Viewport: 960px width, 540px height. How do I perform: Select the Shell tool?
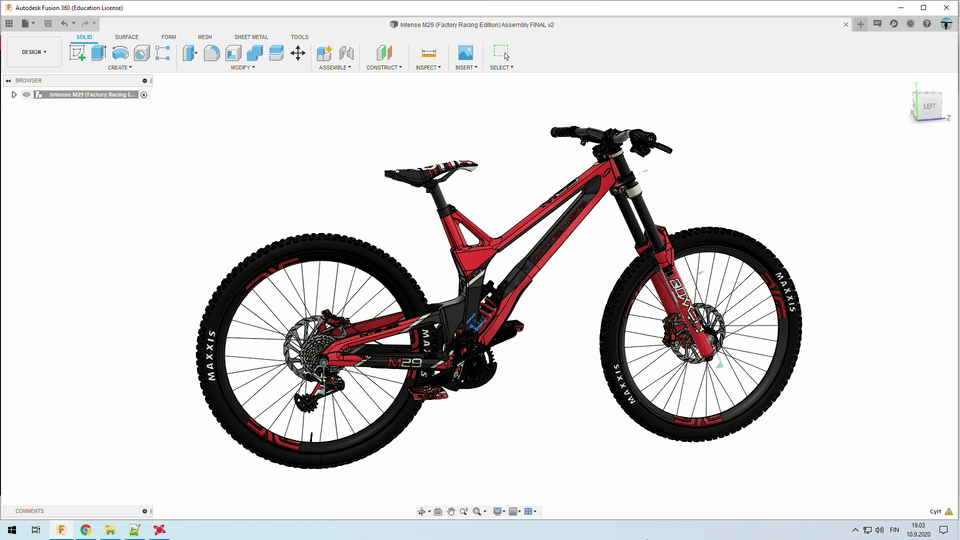point(233,53)
